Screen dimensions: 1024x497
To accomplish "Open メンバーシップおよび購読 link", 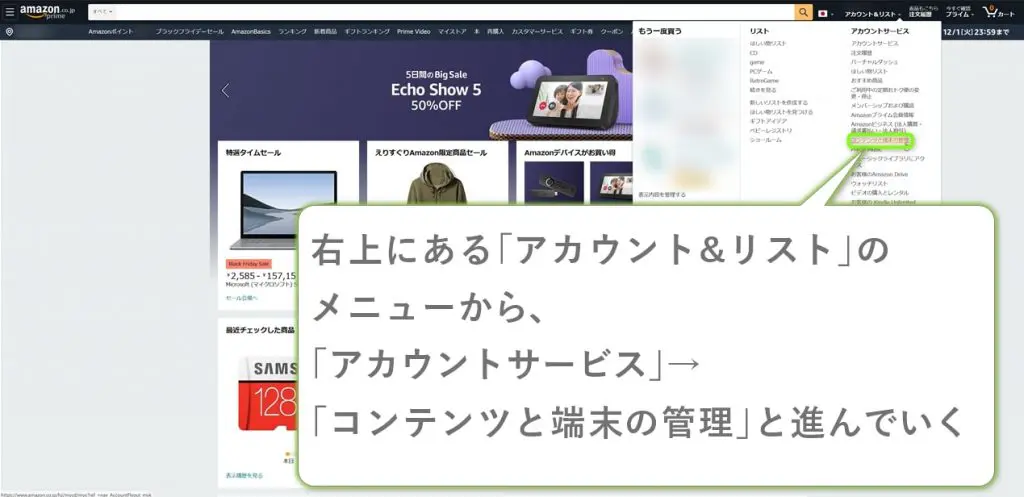I will coord(882,105).
